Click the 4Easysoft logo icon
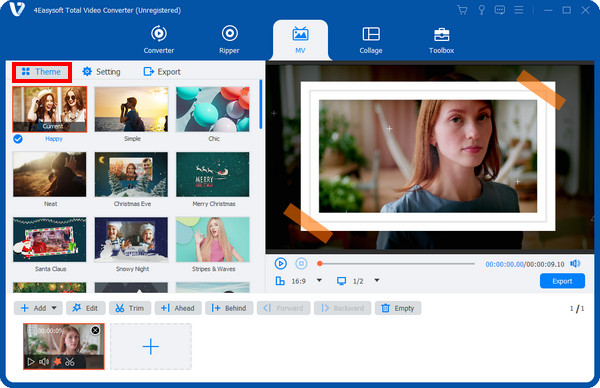 (17, 10)
